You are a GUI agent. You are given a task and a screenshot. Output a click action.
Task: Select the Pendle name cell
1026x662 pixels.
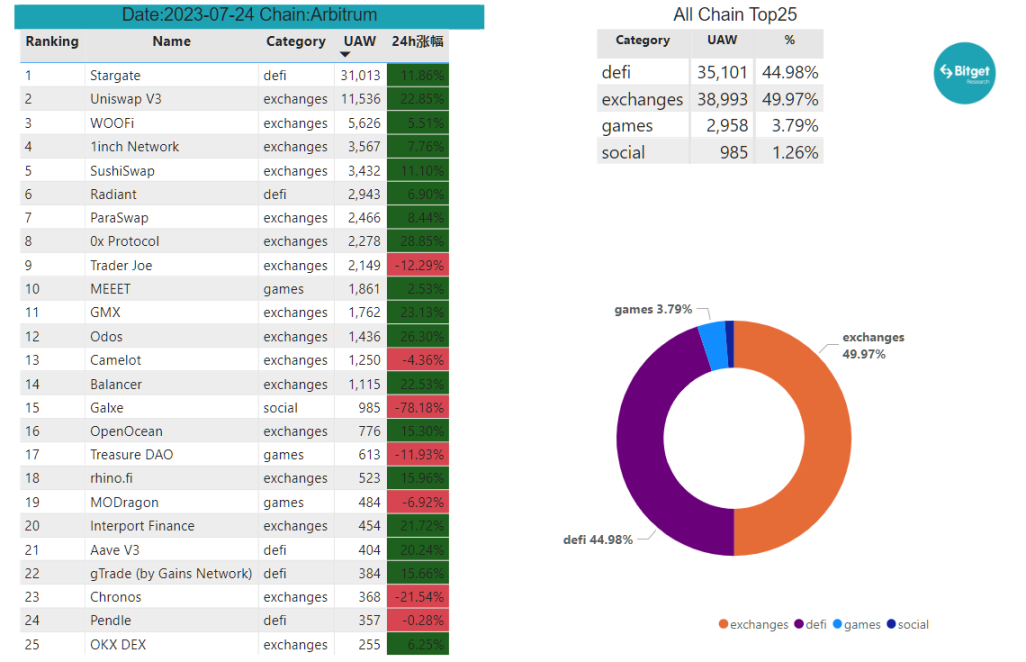point(111,621)
